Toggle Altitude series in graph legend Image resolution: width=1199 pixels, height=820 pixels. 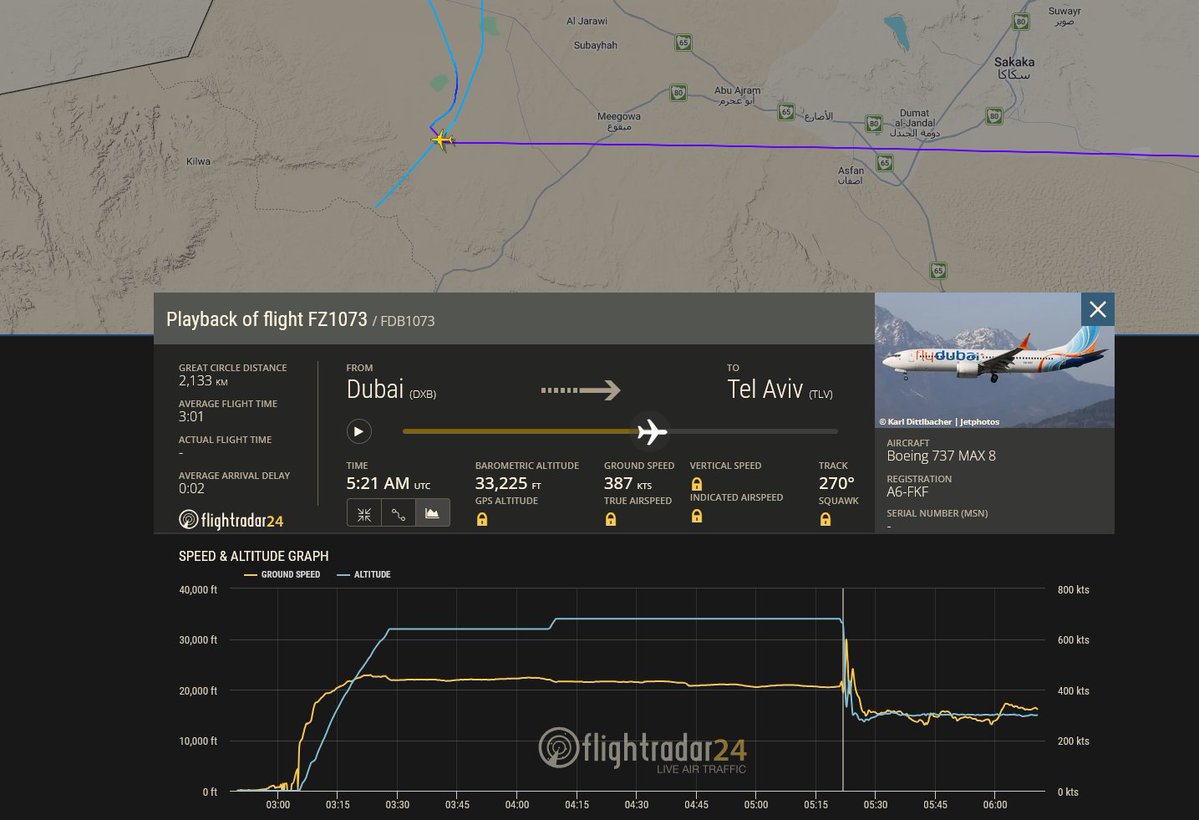(364, 574)
